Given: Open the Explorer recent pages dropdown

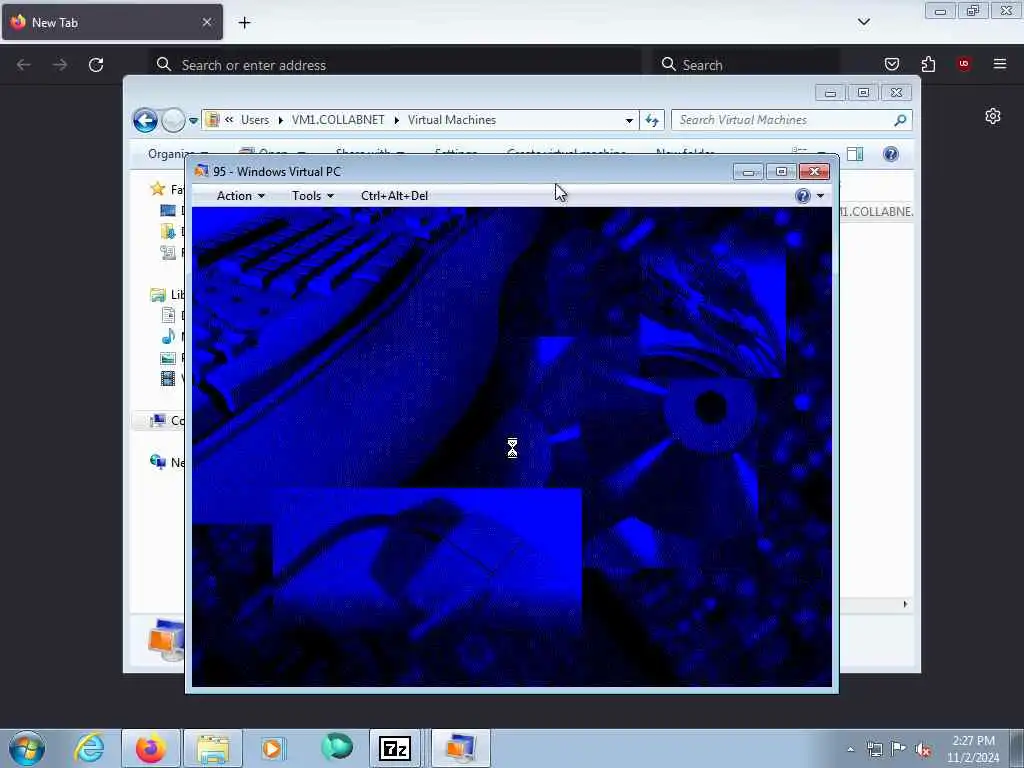Looking at the screenshot, I should coord(193,120).
